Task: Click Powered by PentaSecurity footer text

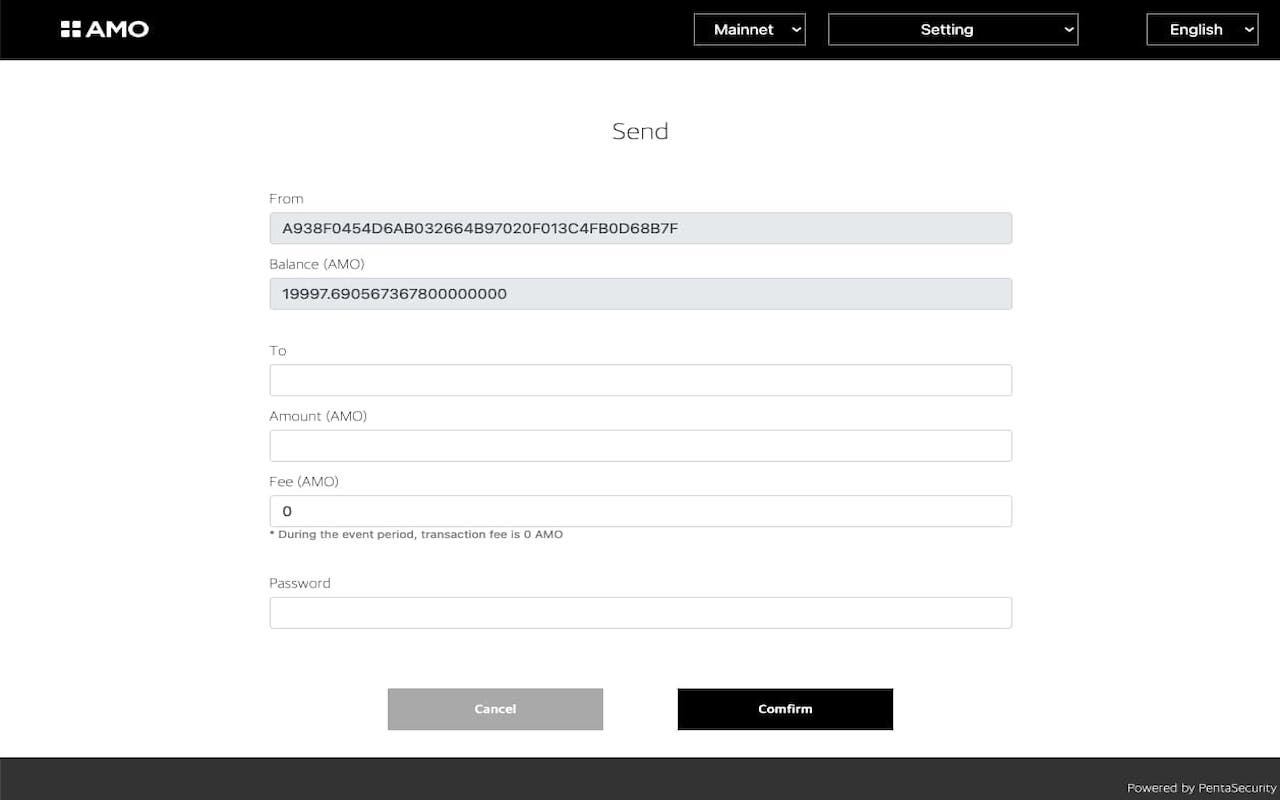Action: pos(1202,788)
